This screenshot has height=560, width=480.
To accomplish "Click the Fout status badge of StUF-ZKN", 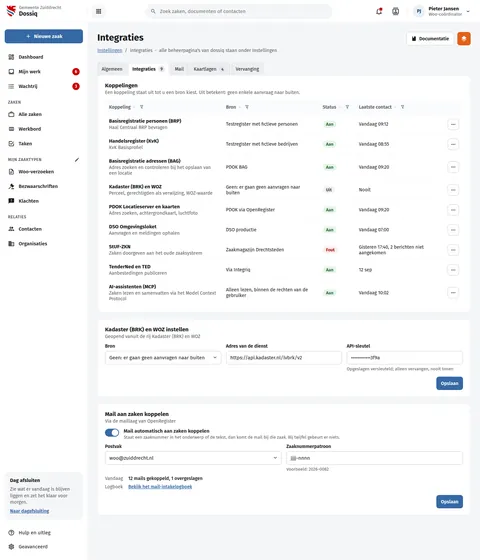I will [x=330, y=250].
